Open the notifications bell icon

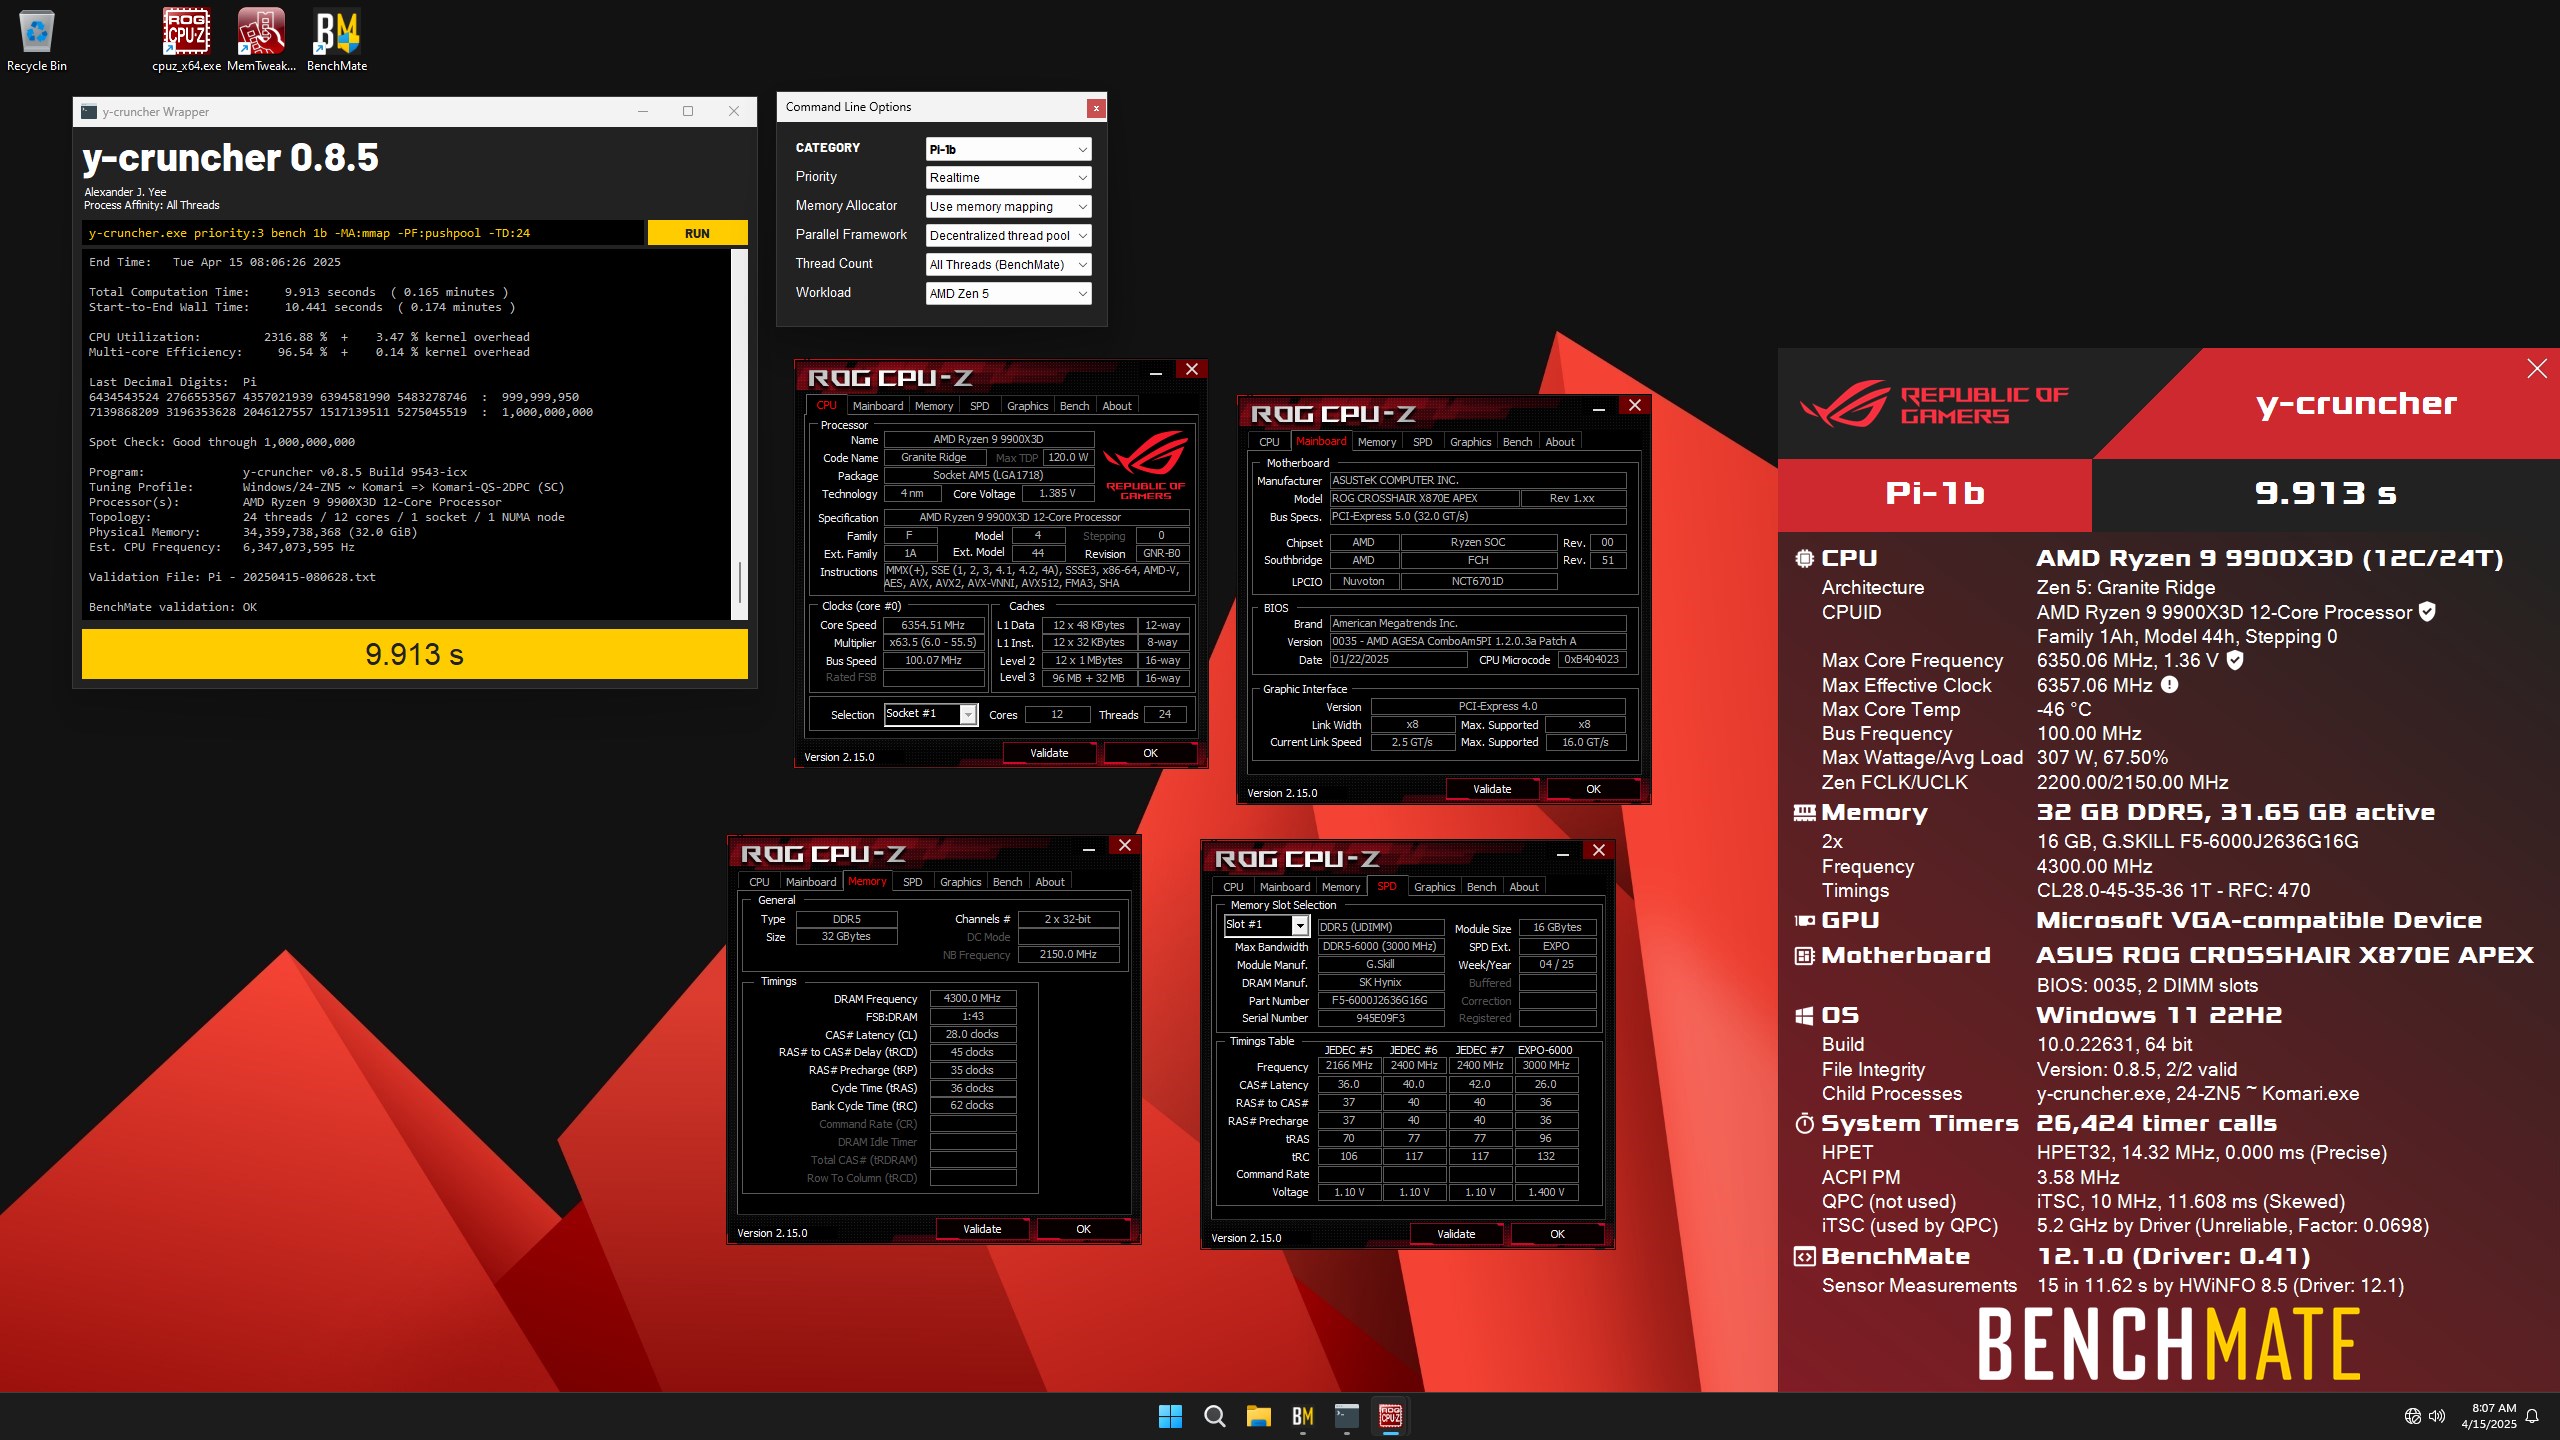[x=2532, y=1416]
